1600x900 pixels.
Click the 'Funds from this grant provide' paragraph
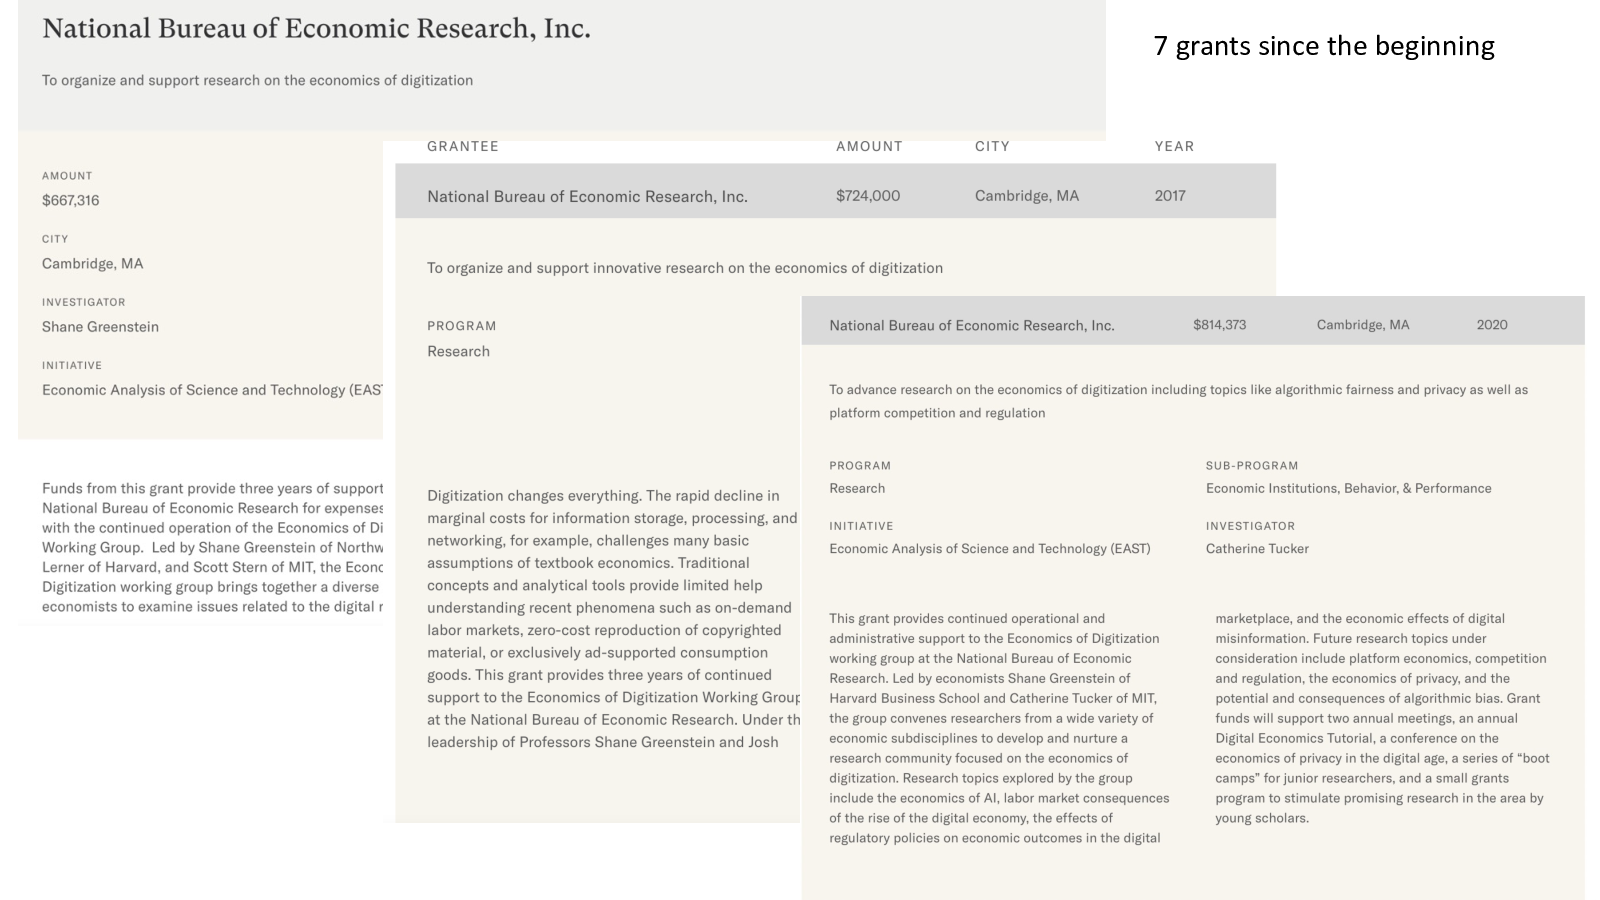pos(212,547)
